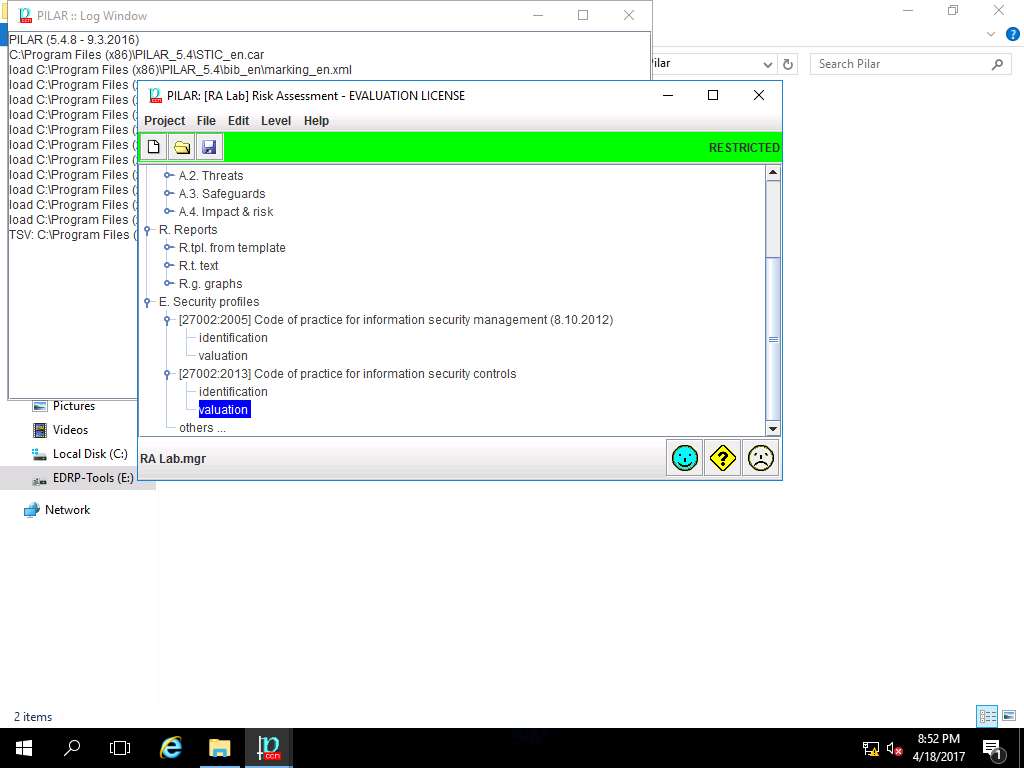Click the Explorer refresh button
This screenshot has width=1024, height=768.
point(788,64)
